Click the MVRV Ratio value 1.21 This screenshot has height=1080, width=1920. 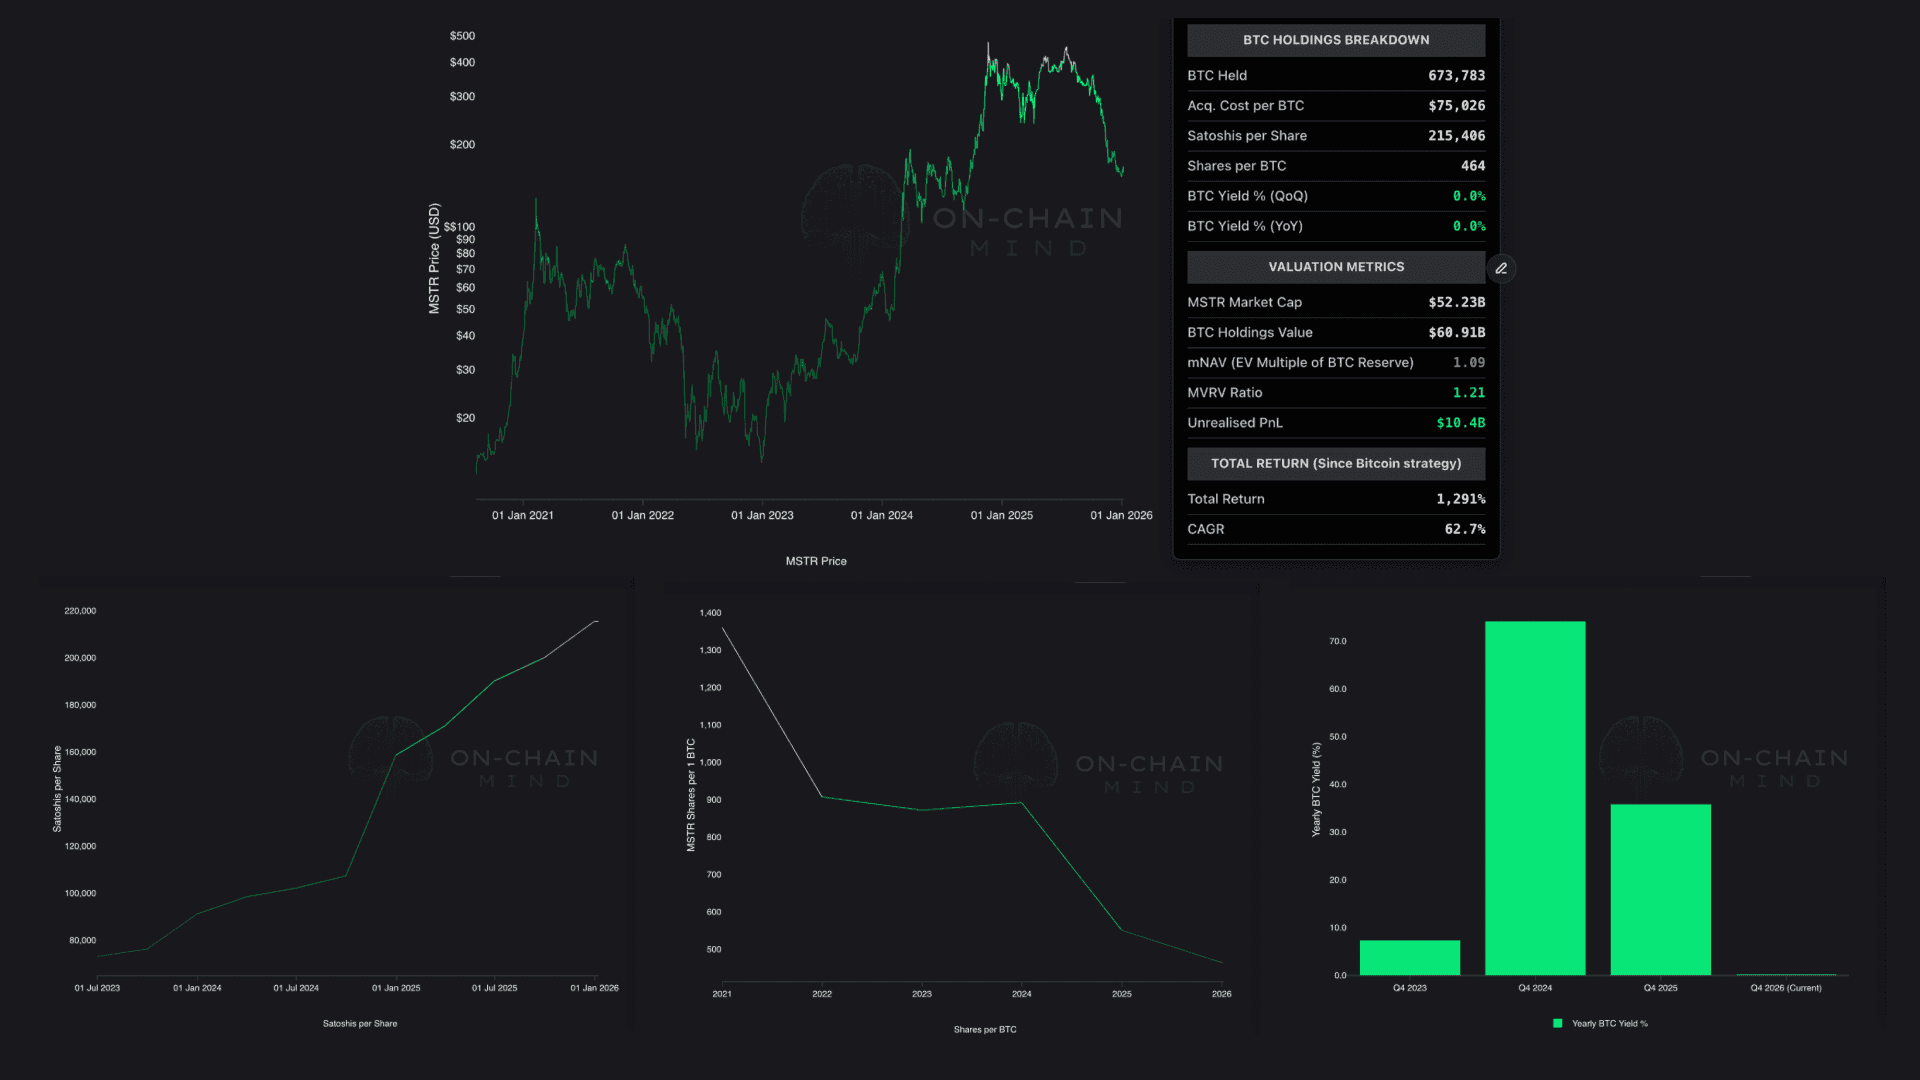(x=1468, y=393)
